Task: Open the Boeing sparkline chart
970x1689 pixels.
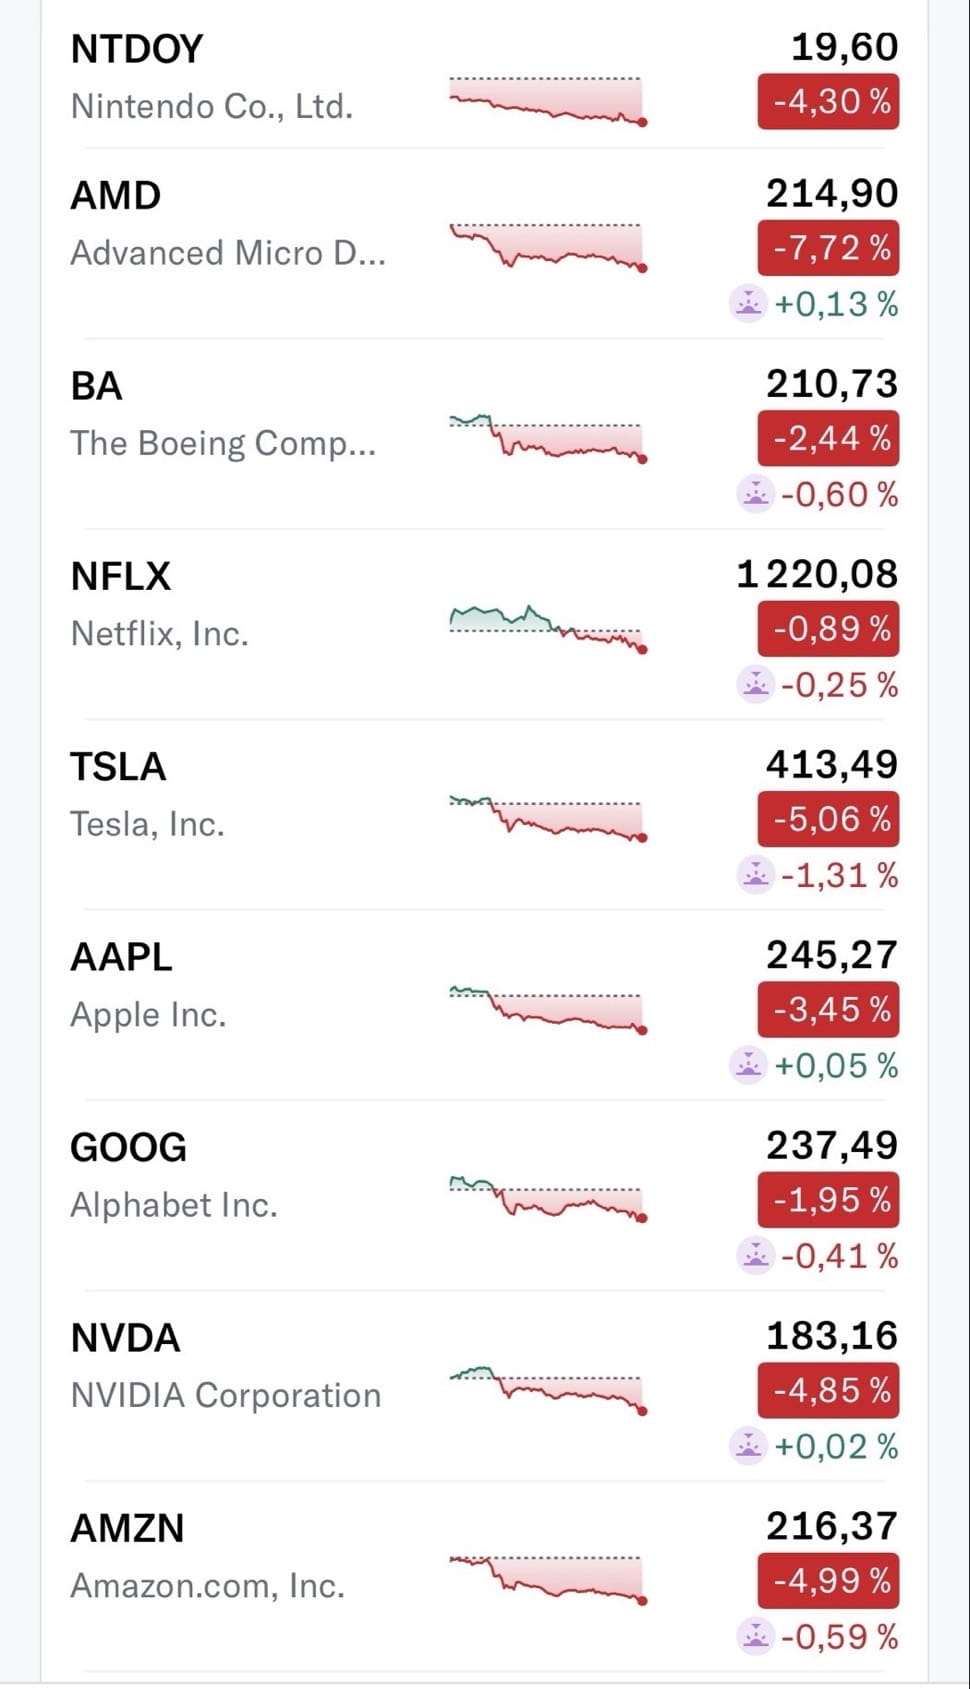Action: [x=548, y=438]
